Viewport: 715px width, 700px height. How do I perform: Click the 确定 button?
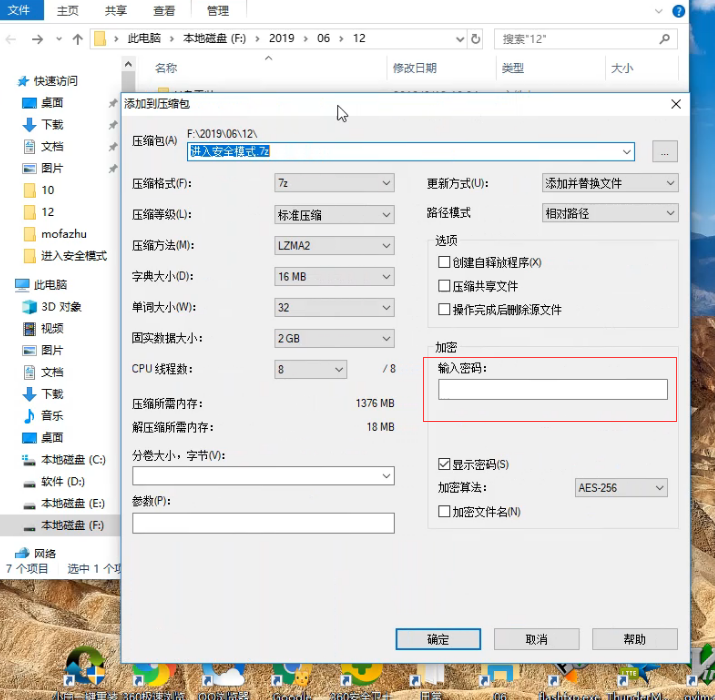tap(438, 639)
